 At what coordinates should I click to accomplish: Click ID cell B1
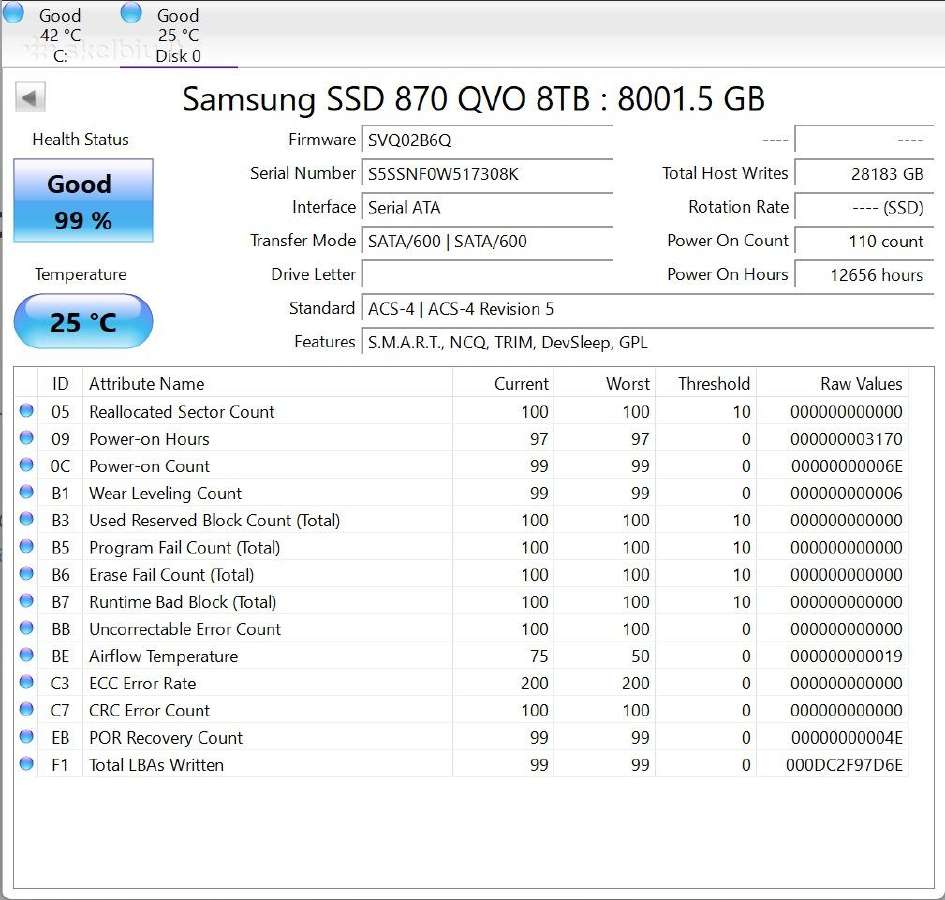tap(60, 493)
